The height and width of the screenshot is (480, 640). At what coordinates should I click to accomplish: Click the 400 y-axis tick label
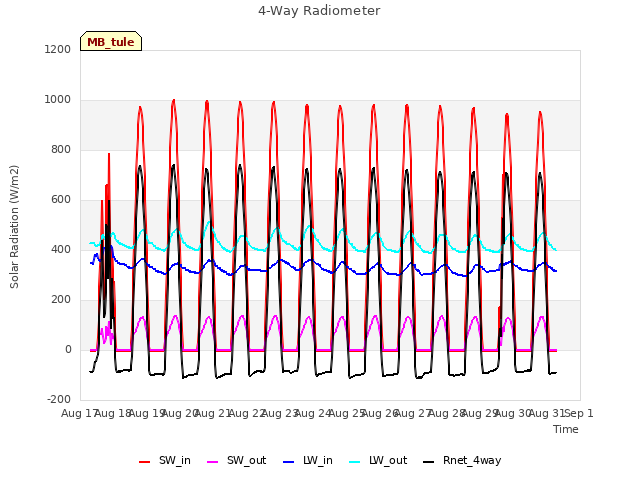point(61,249)
